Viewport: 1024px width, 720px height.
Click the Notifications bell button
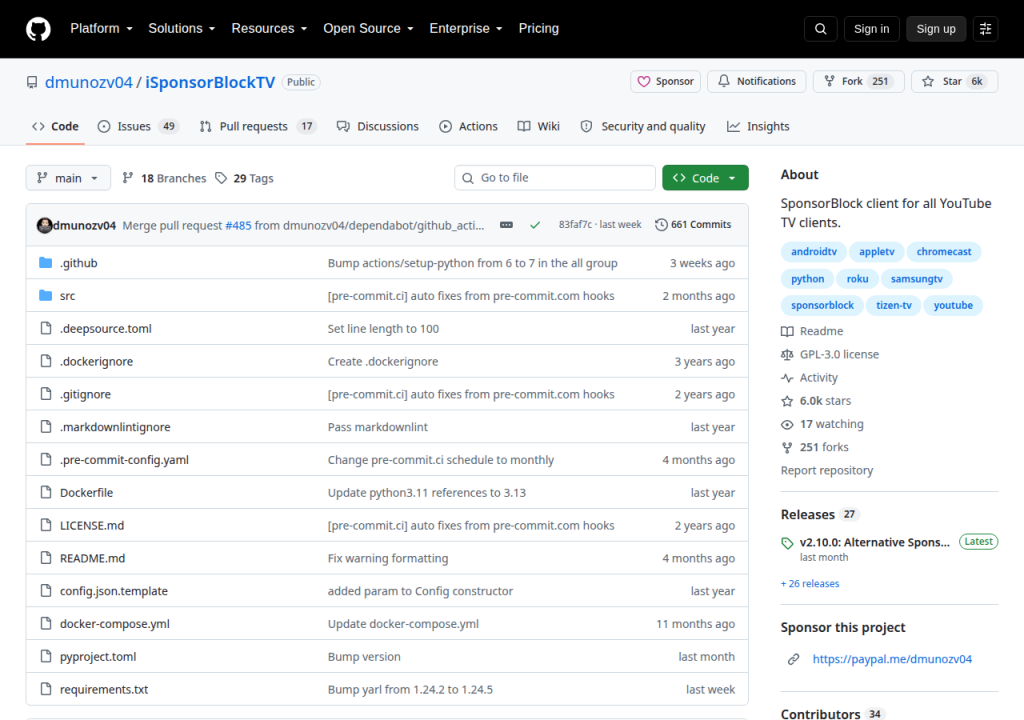[757, 81]
